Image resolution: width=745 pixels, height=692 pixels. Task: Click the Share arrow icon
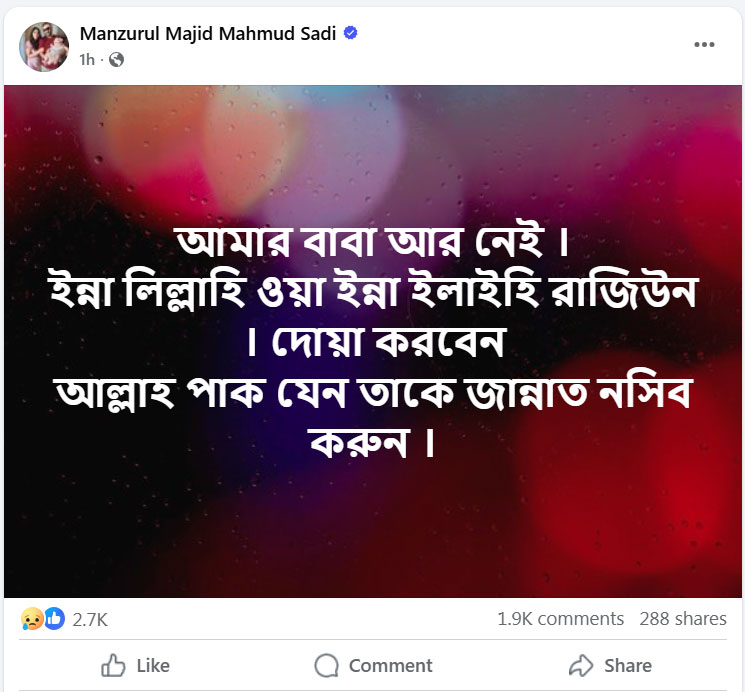point(581,665)
